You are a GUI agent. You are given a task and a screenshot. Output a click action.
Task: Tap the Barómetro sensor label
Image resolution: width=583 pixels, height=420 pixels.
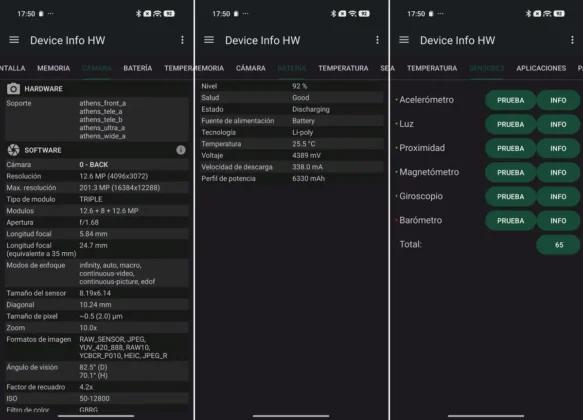421,220
